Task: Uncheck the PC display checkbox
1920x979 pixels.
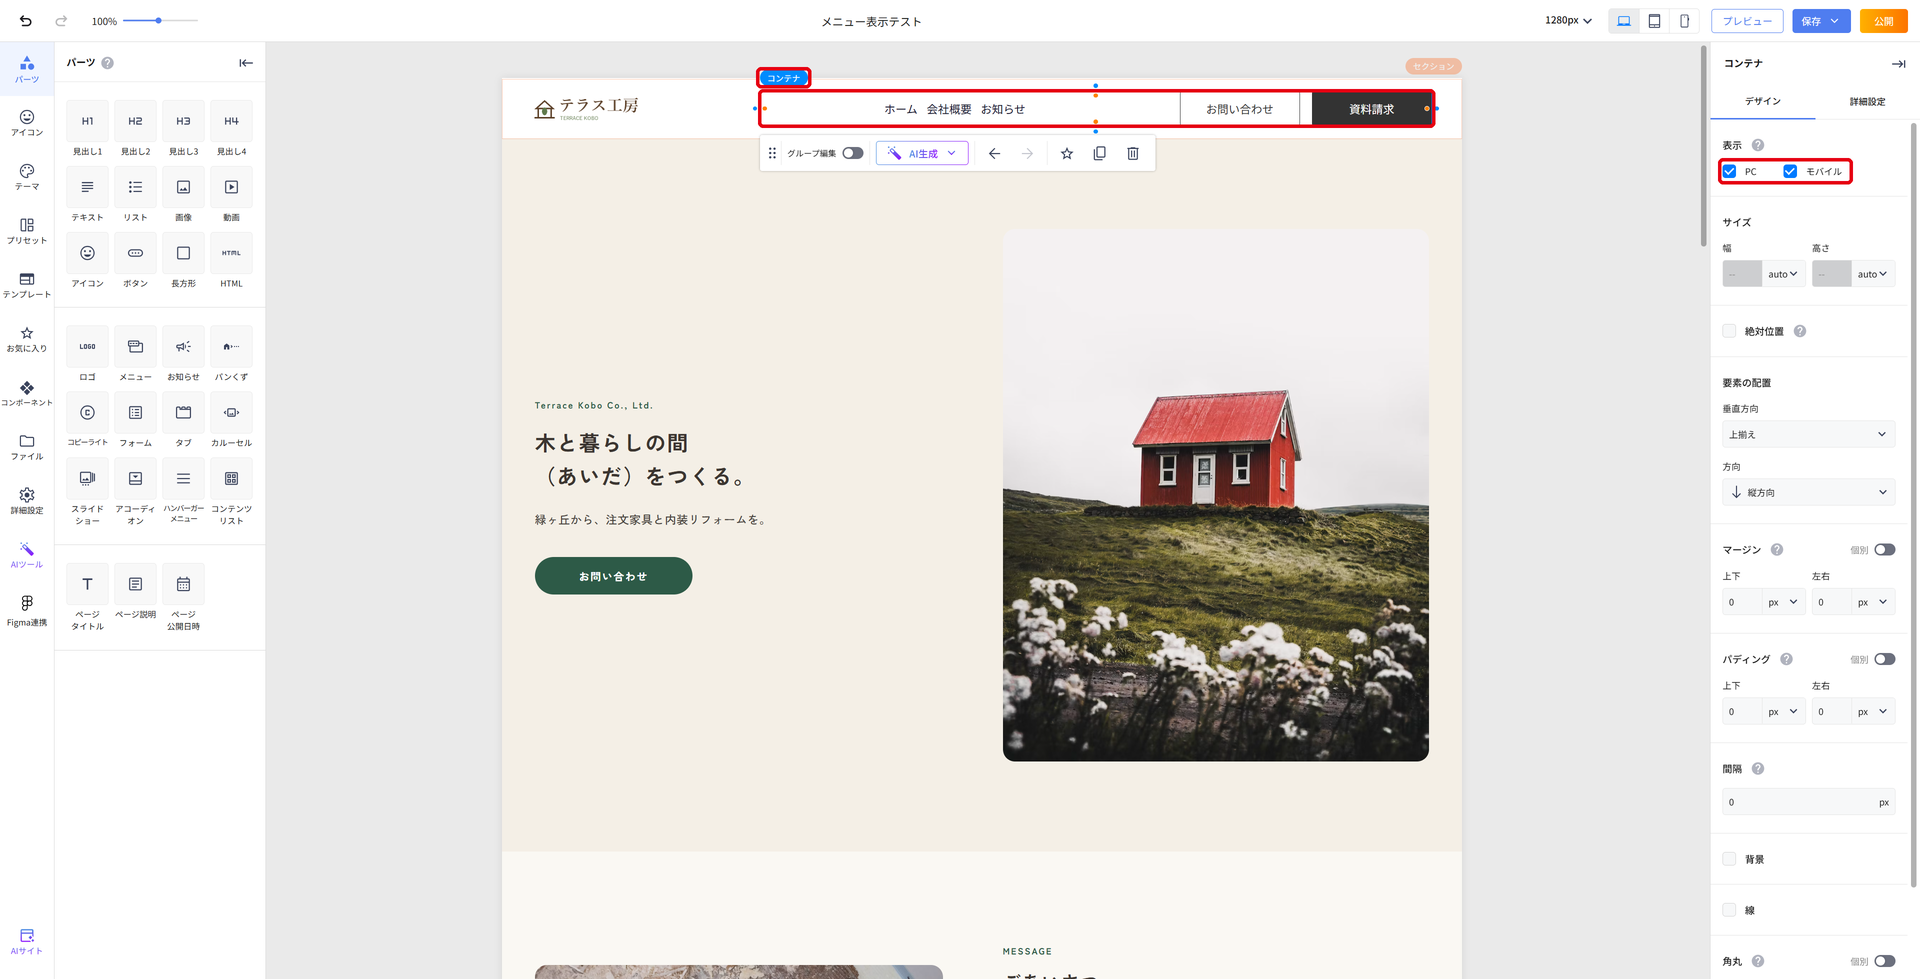Action: (x=1729, y=171)
